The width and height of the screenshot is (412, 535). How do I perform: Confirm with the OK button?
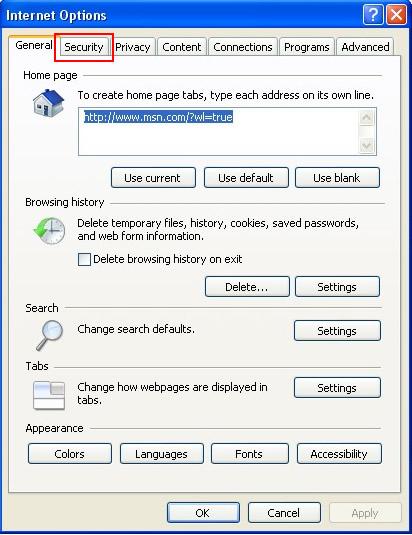(x=203, y=512)
